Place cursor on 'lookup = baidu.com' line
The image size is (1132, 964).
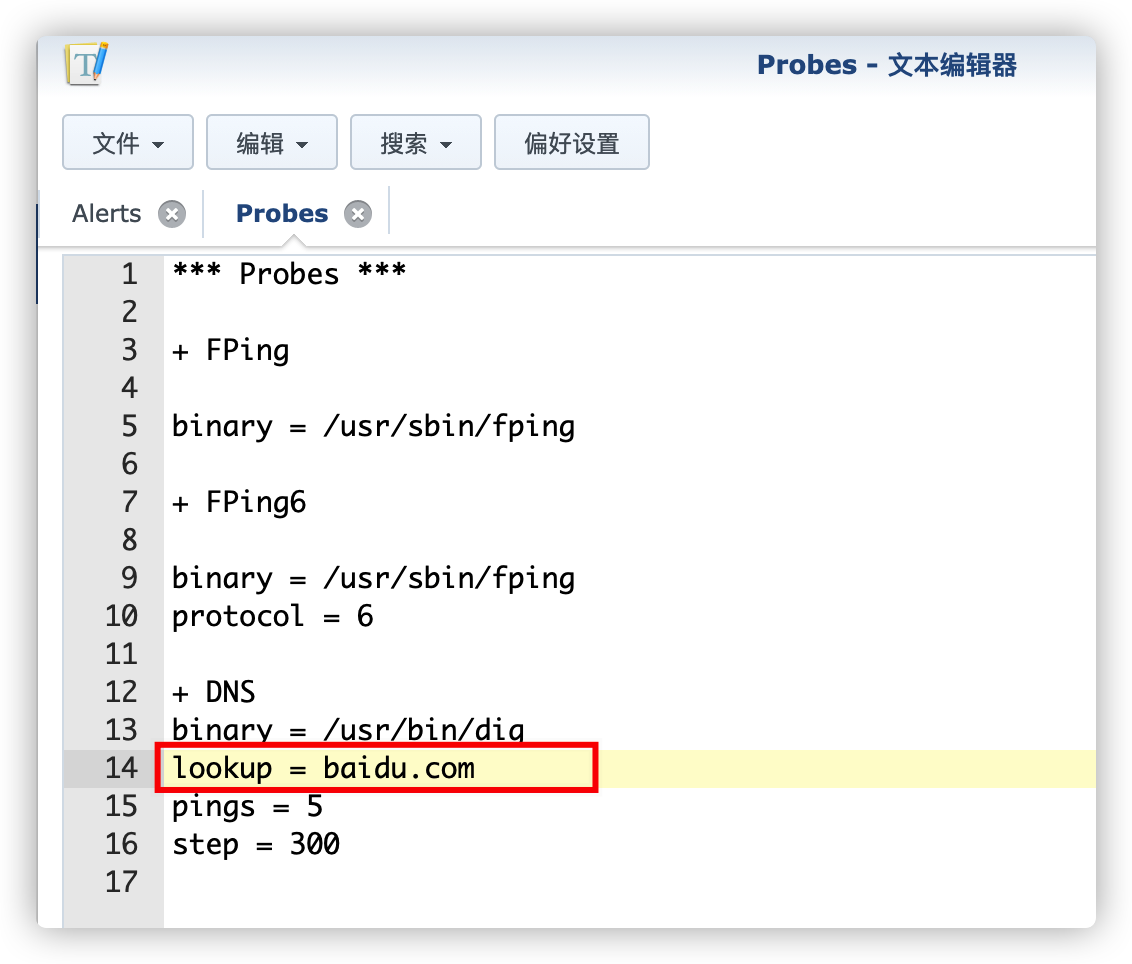point(323,768)
